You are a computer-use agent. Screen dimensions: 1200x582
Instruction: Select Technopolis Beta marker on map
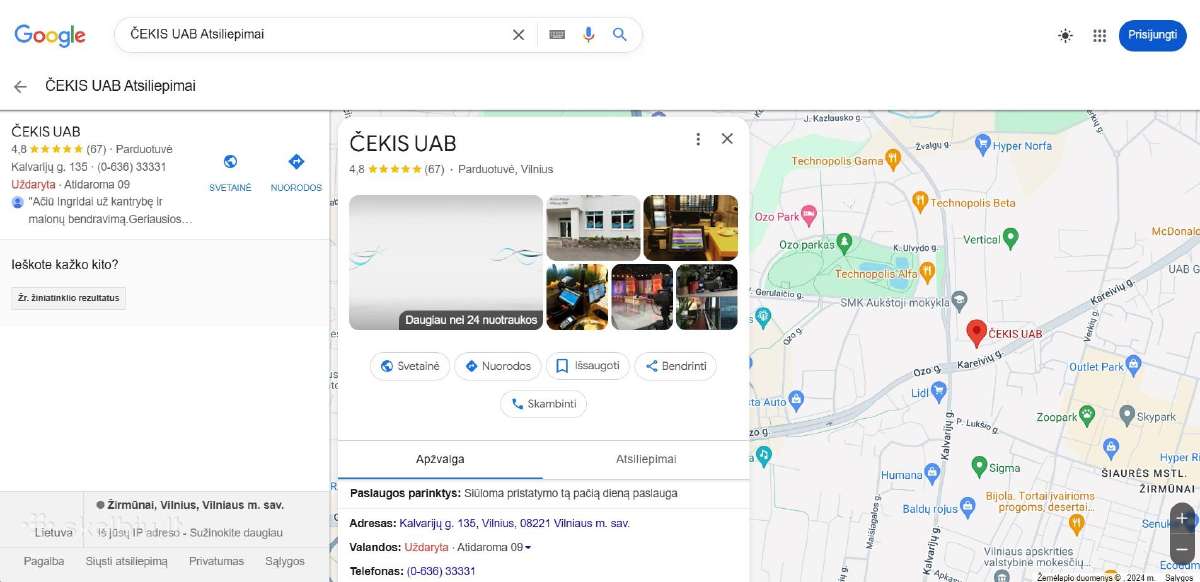click(x=920, y=202)
